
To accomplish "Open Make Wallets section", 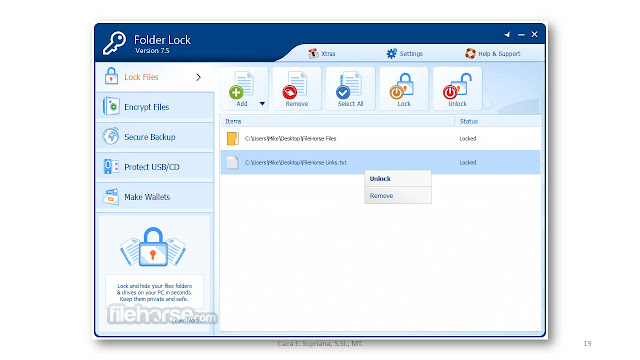I will 154,197.
